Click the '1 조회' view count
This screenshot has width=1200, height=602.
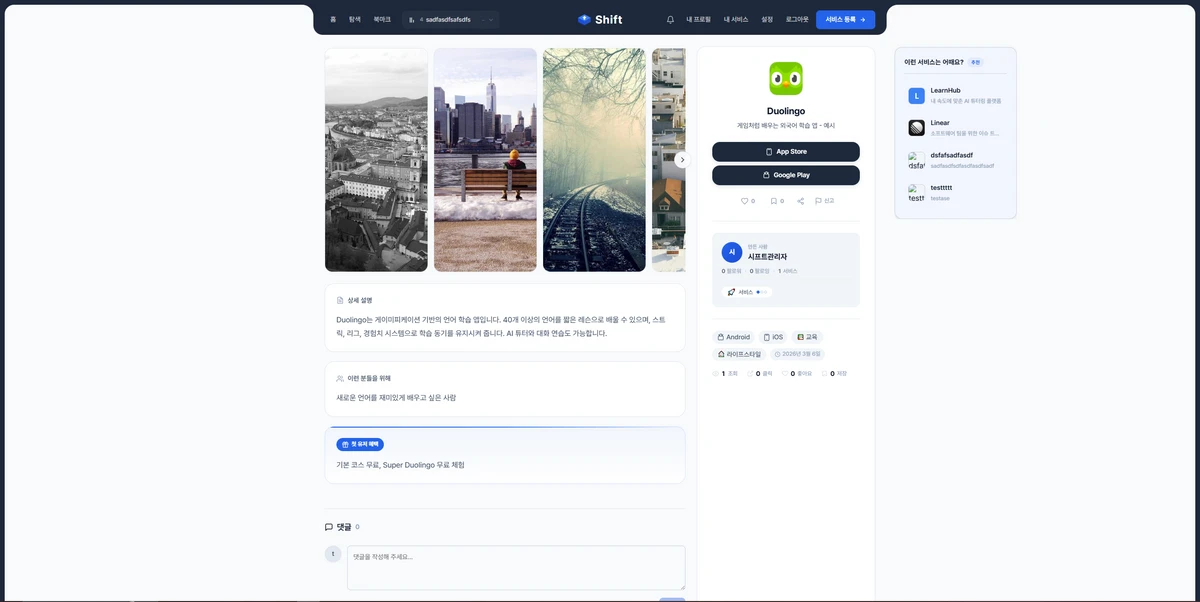725,373
